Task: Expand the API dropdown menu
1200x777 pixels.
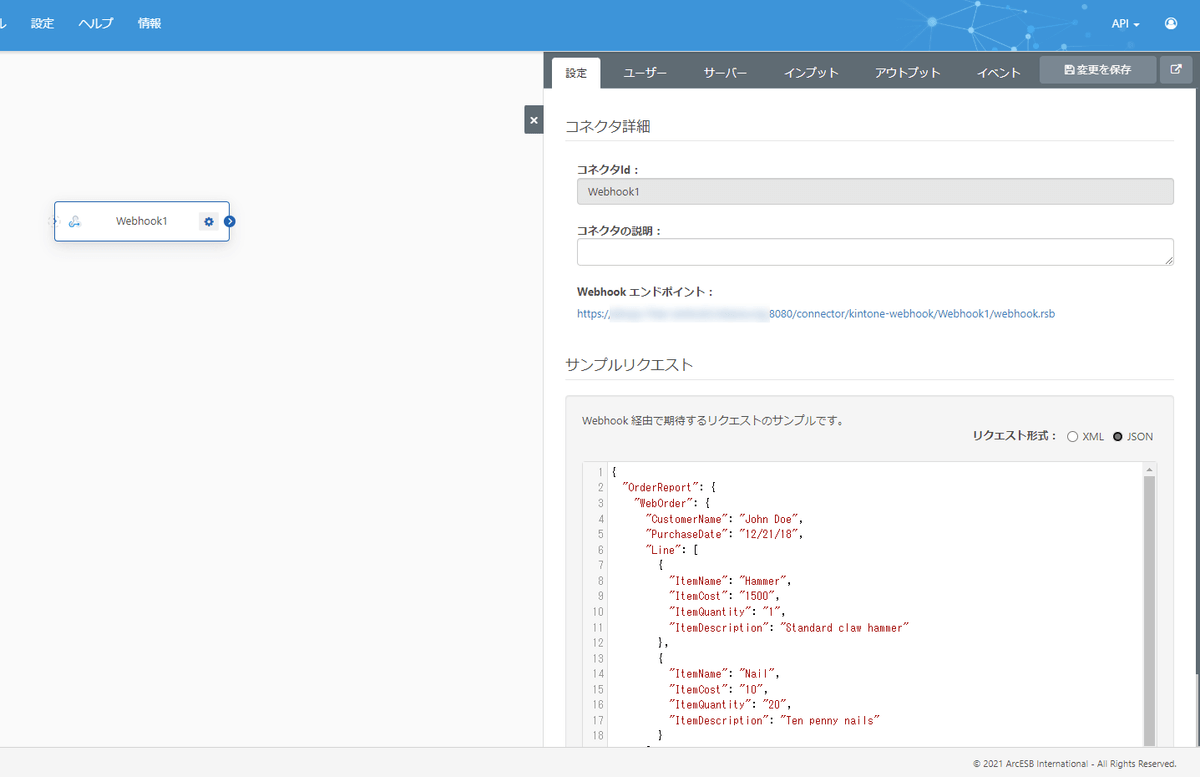Action: tap(1126, 23)
